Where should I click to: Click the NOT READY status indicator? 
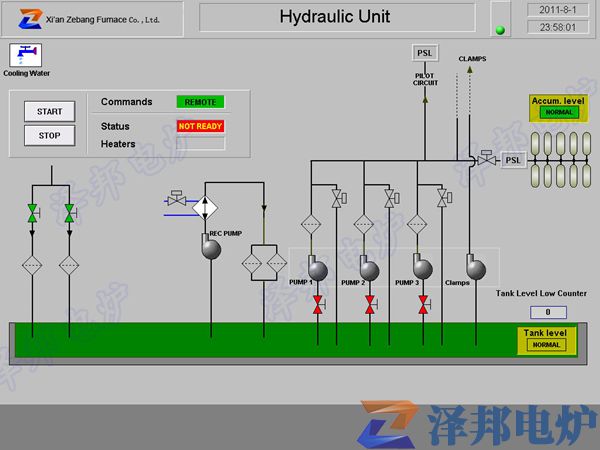click(200, 127)
